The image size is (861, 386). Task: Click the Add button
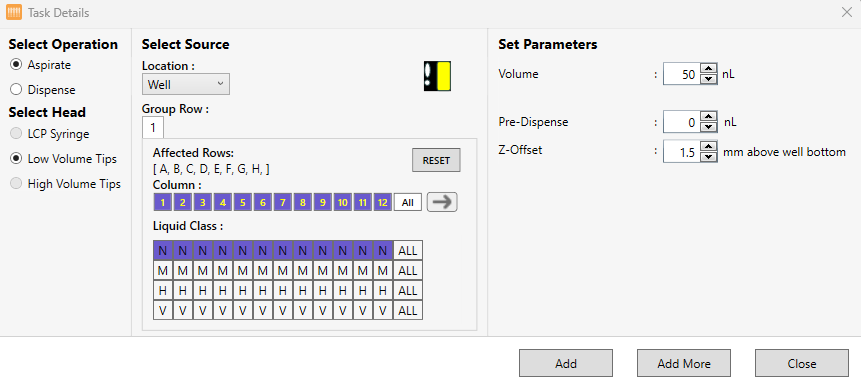point(566,363)
